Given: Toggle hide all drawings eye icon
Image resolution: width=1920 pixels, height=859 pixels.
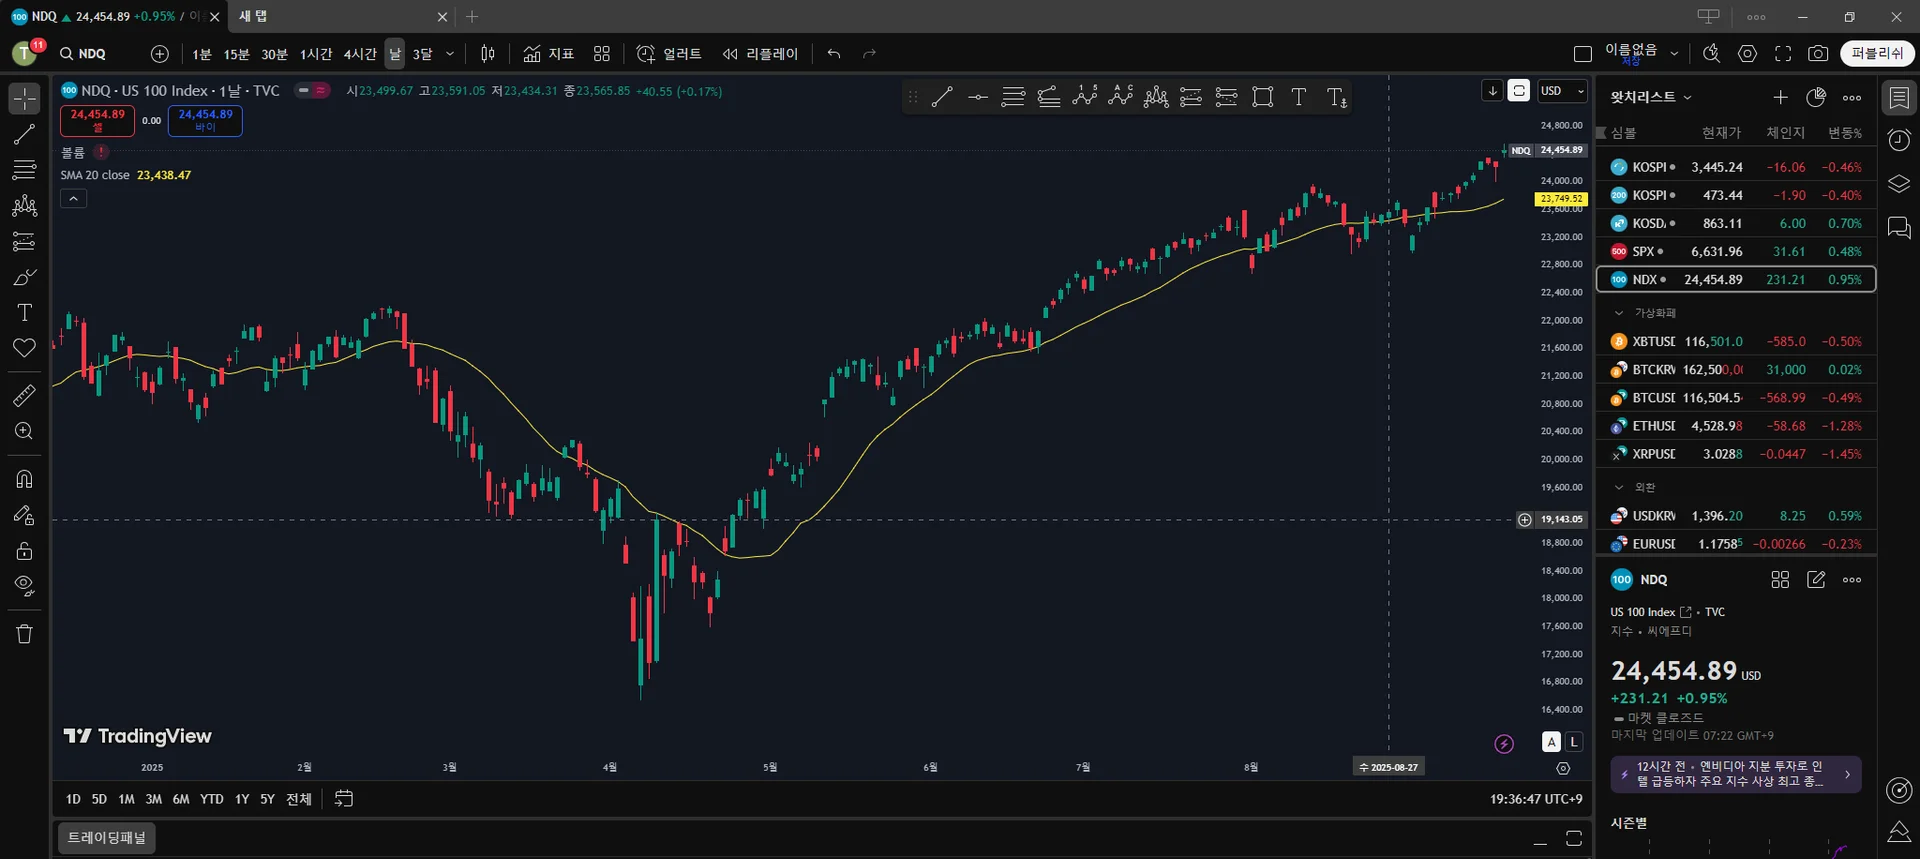Looking at the screenshot, I should point(24,586).
